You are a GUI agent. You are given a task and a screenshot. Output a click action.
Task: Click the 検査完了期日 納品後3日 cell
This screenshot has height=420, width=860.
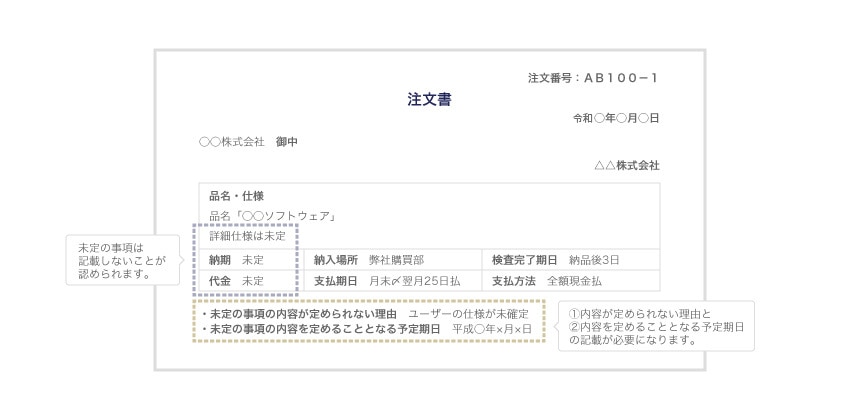pos(556,260)
